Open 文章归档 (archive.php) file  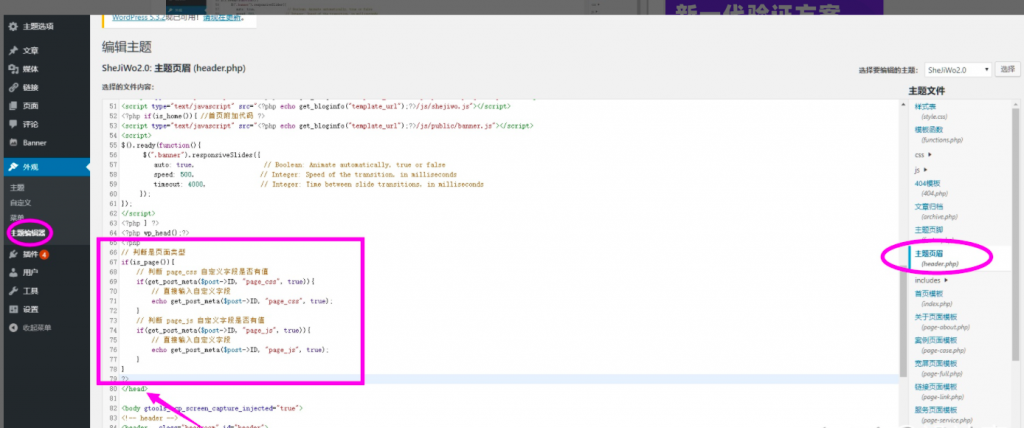(936, 211)
